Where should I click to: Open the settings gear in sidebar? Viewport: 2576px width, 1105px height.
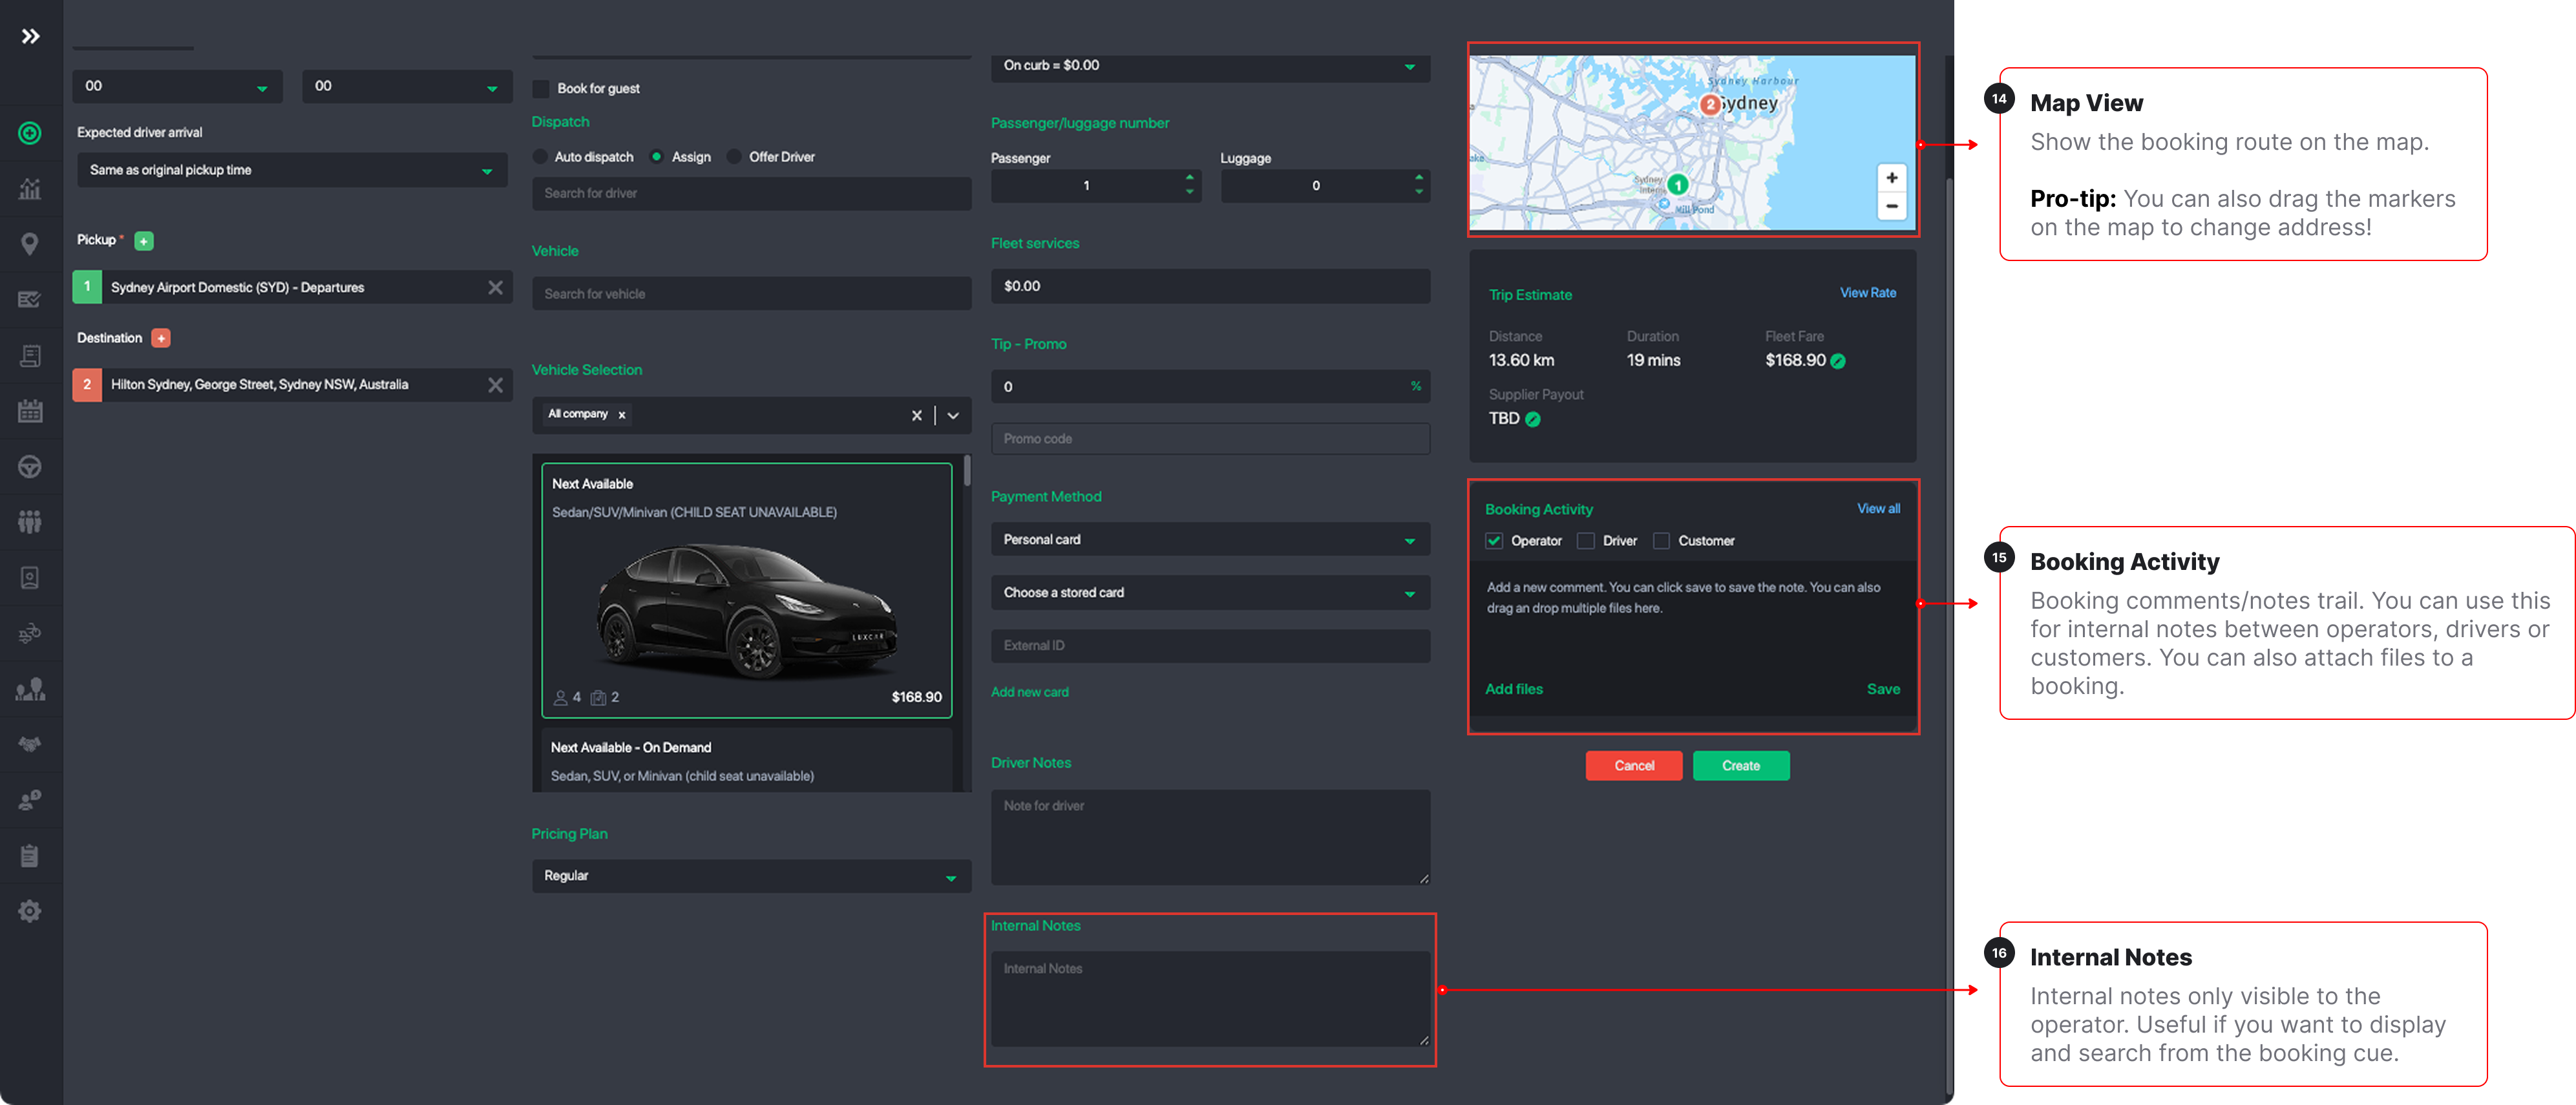coord(30,911)
